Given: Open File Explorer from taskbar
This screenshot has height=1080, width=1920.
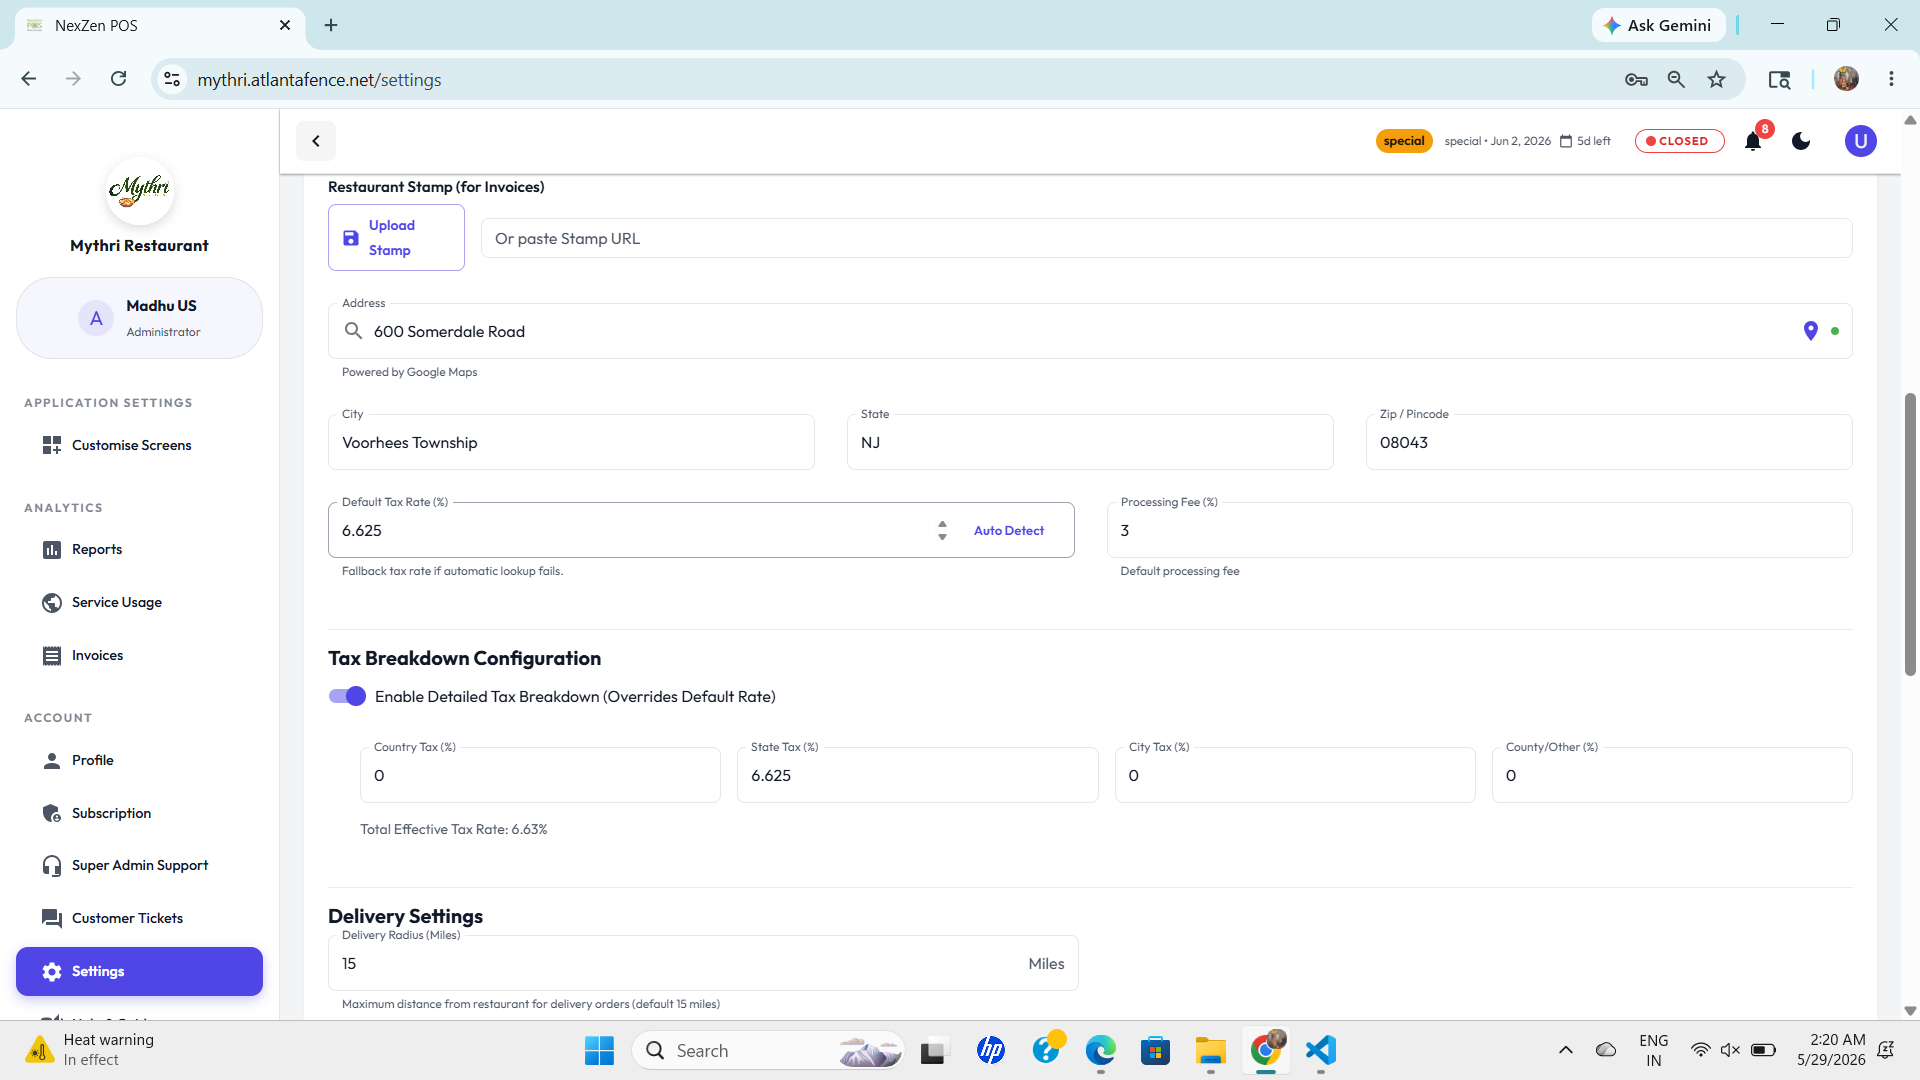Looking at the screenshot, I should (x=1210, y=1050).
